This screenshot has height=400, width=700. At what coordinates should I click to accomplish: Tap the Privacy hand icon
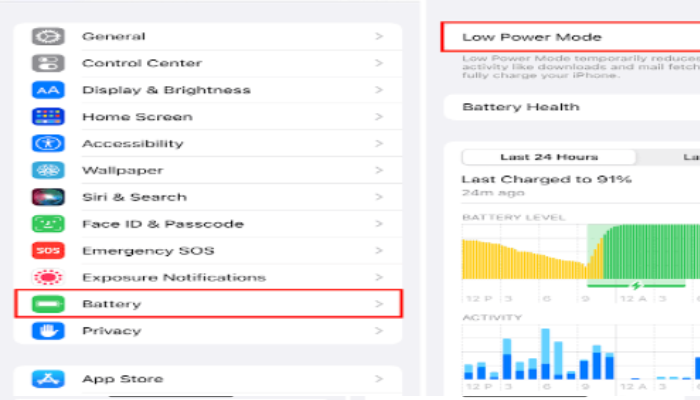[48, 331]
